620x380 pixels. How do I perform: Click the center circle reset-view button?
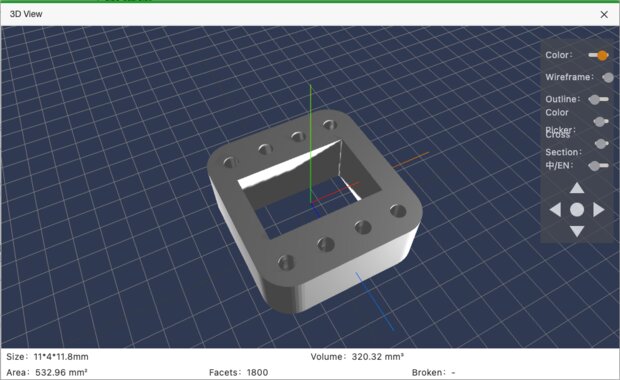(x=577, y=210)
